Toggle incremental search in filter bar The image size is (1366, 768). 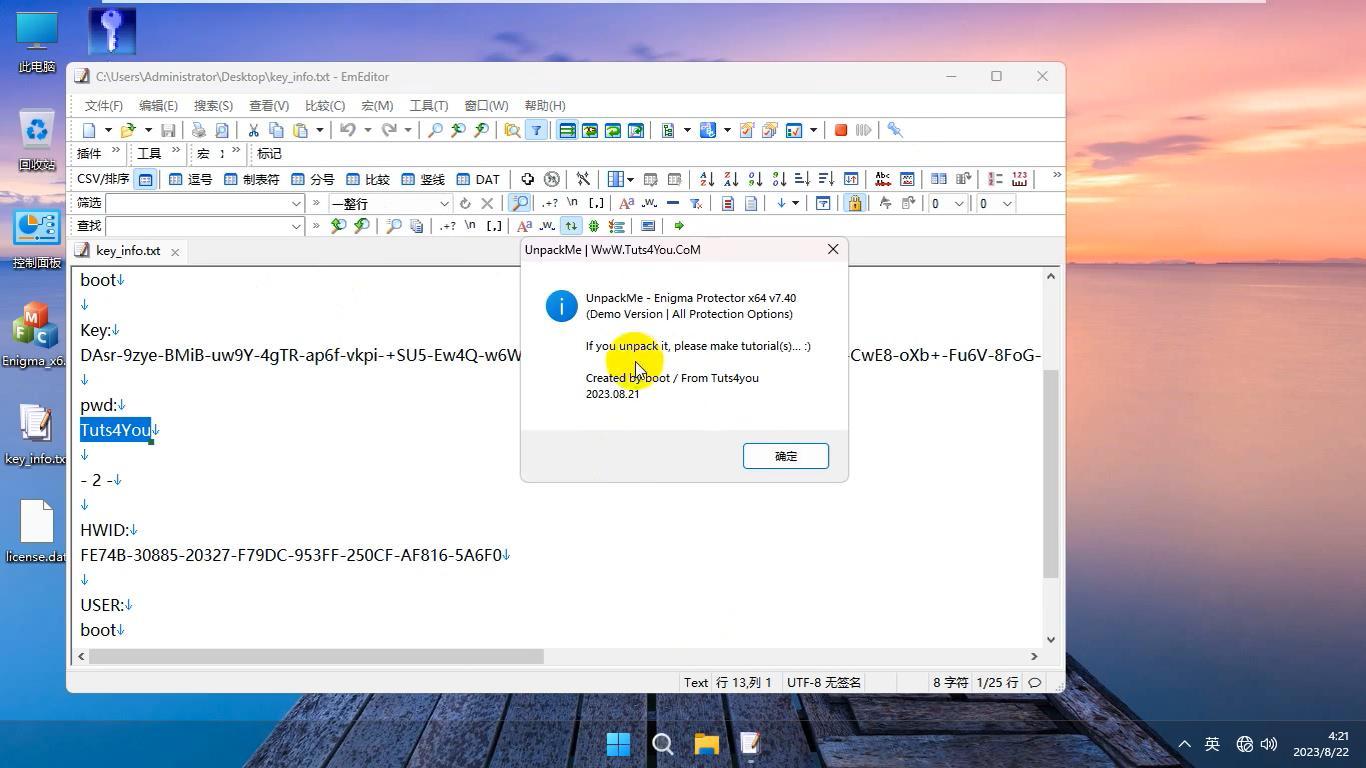pos(520,203)
